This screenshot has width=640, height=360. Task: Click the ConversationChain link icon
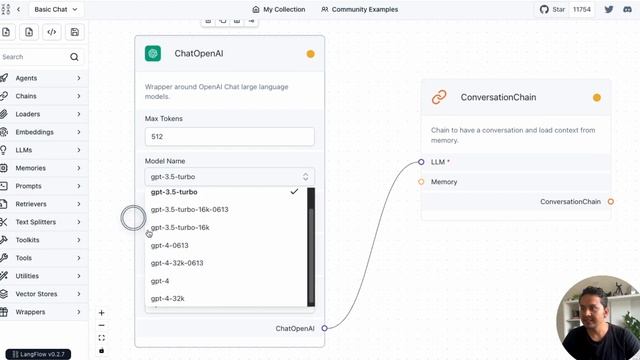tap(439, 97)
